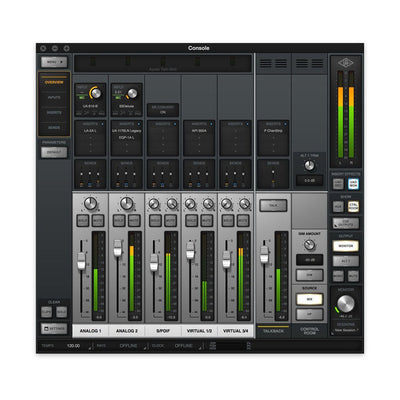
Task: Mute the S/PDIF channel
Action: [x=171, y=221]
